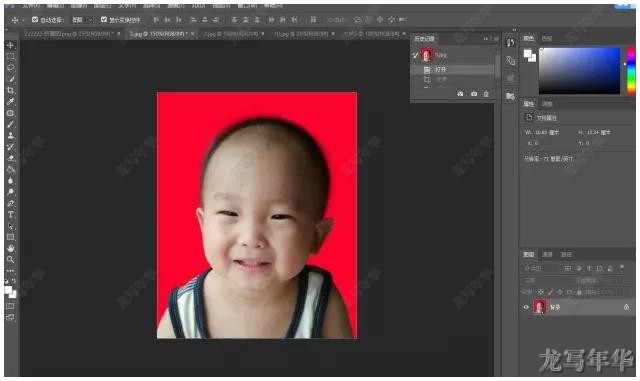Screen dimensions: 640x381
Task: Select the Lasso tool
Action: [11, 67]
